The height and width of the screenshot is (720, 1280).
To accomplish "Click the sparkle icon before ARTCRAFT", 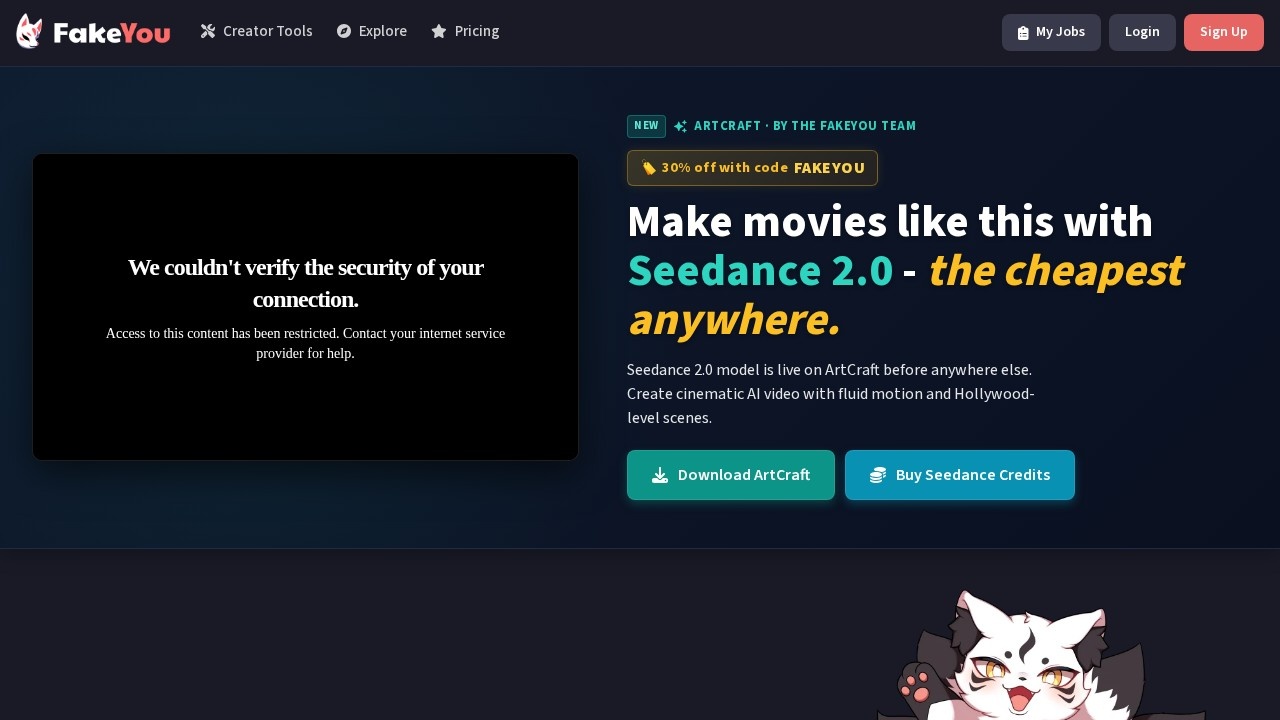I will point(680,126).
